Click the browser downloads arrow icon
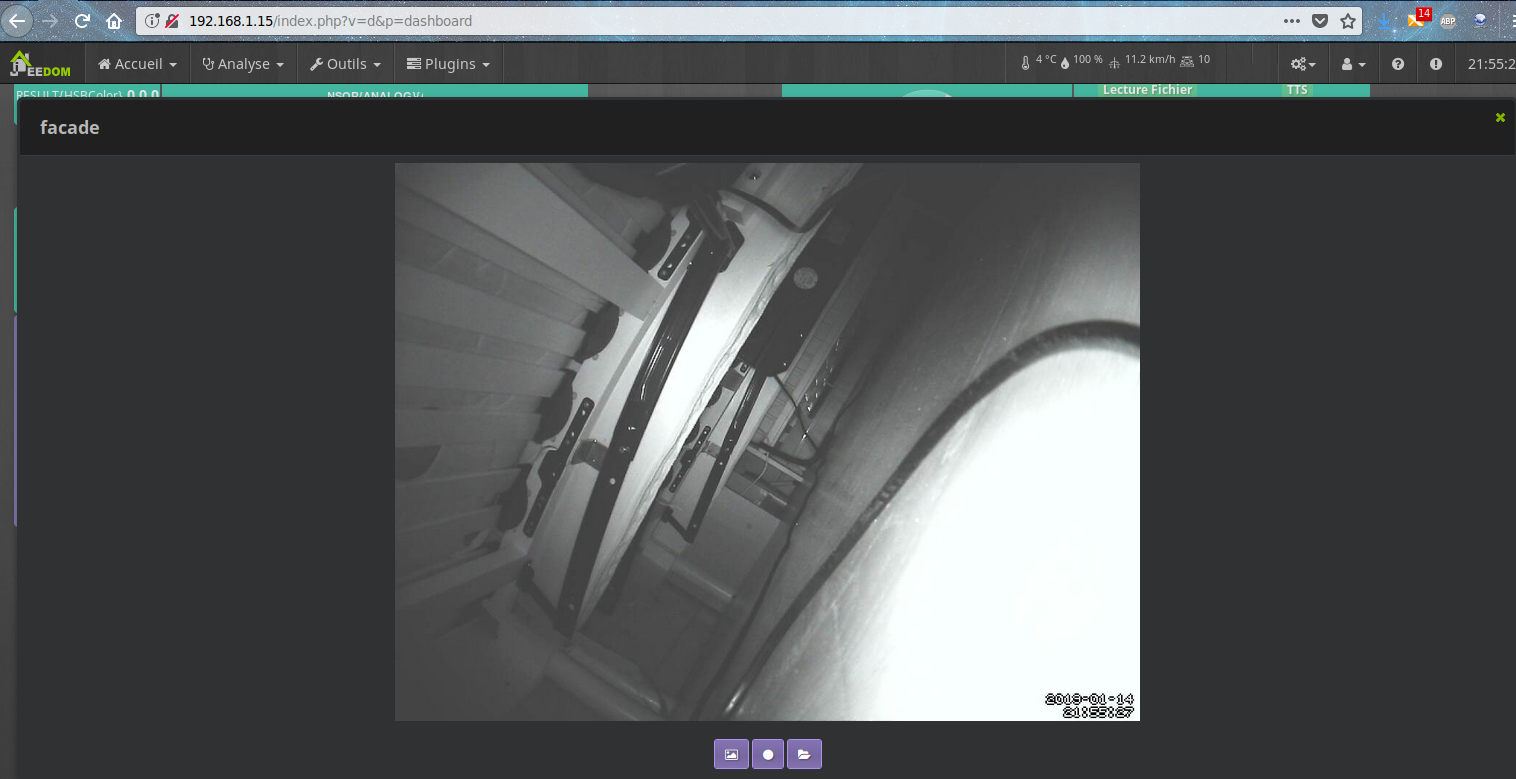 point(1383,20)
